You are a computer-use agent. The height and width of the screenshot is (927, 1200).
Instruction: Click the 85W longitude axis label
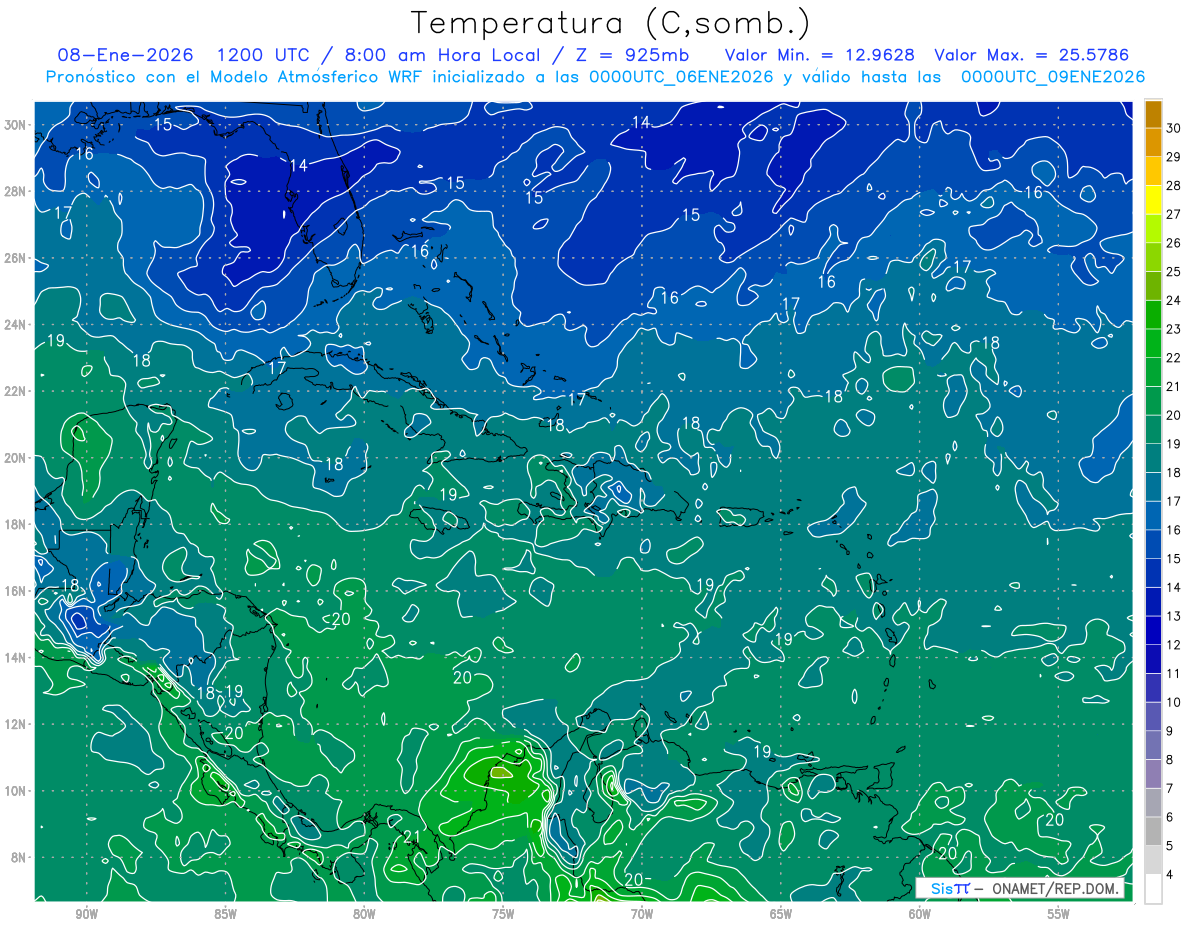coord(225,914)
